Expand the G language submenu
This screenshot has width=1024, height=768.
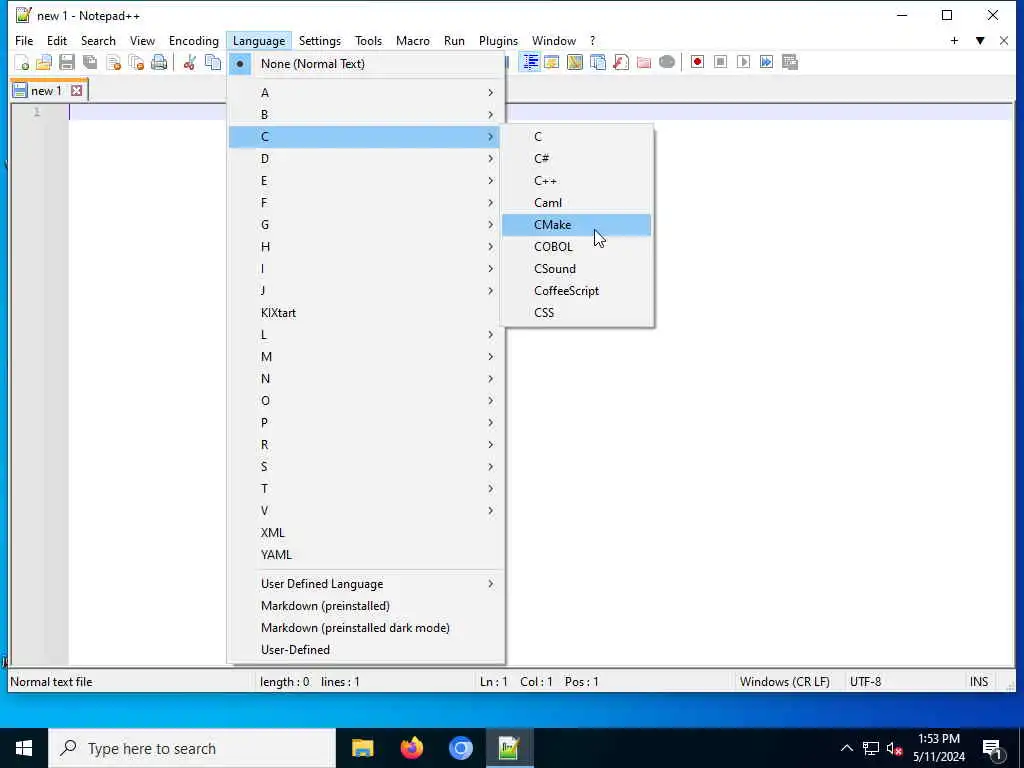[x=366, y=225]
